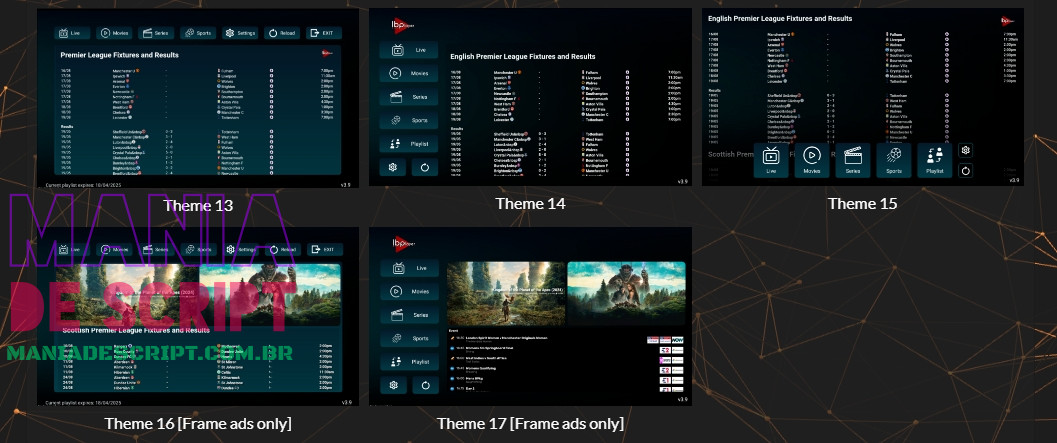Click the Live button in Theme 14 sidebar

pos(408,49)
